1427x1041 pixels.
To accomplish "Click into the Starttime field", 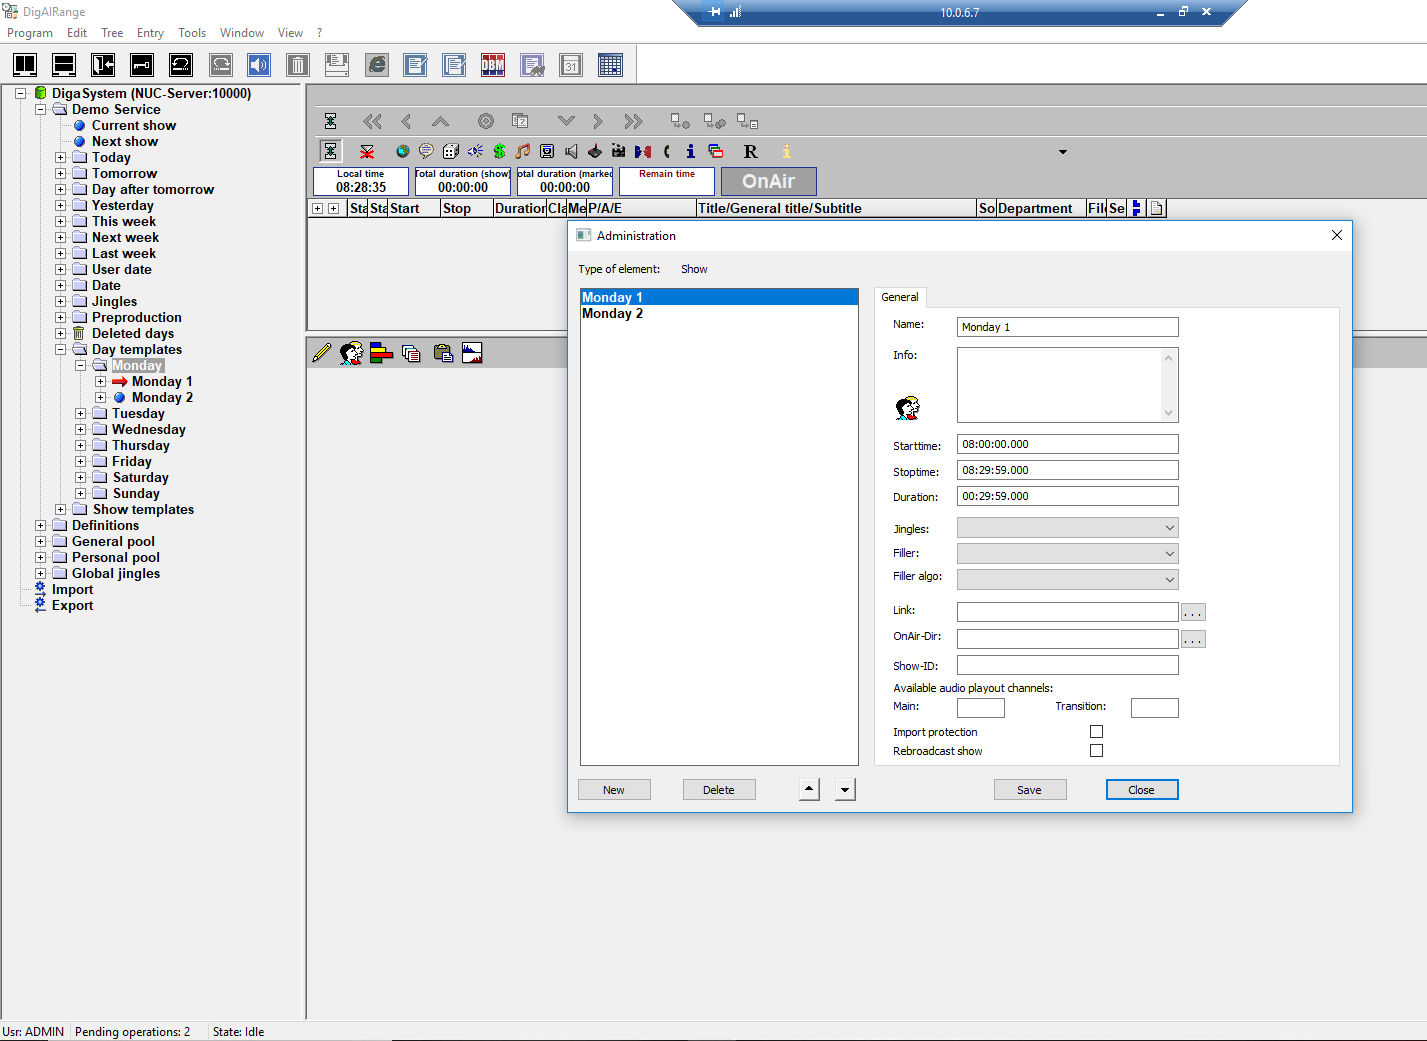I will pyautogui.click(x=1067, y=444).
